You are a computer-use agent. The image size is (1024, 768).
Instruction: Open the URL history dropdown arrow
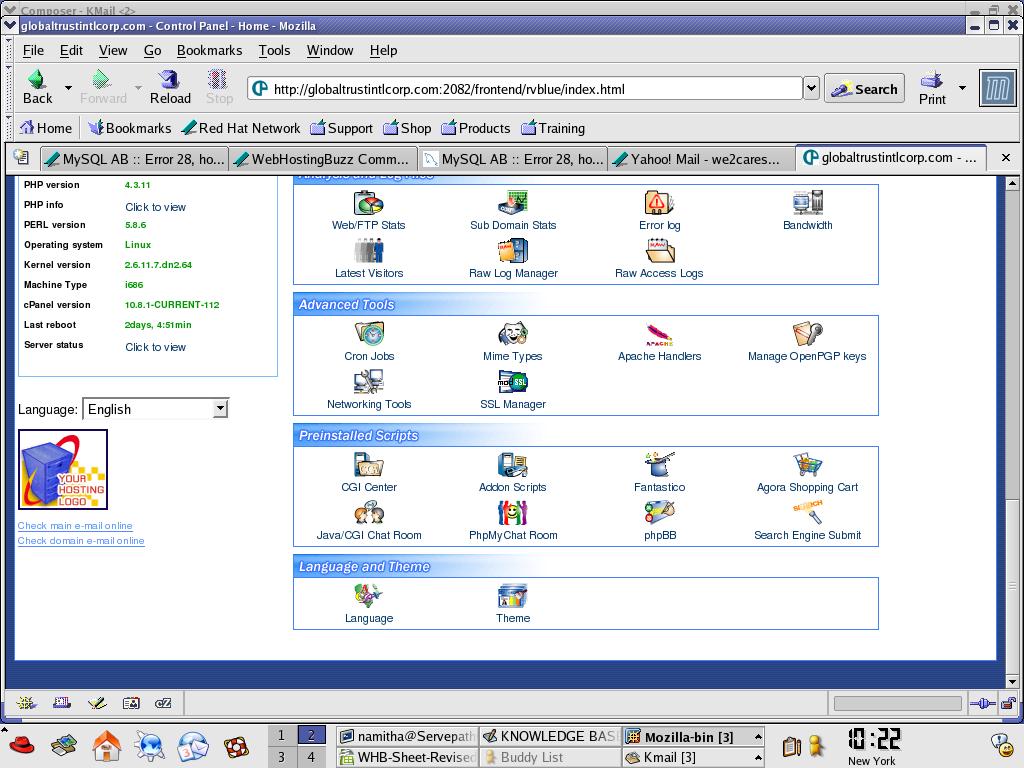point(811,89)
